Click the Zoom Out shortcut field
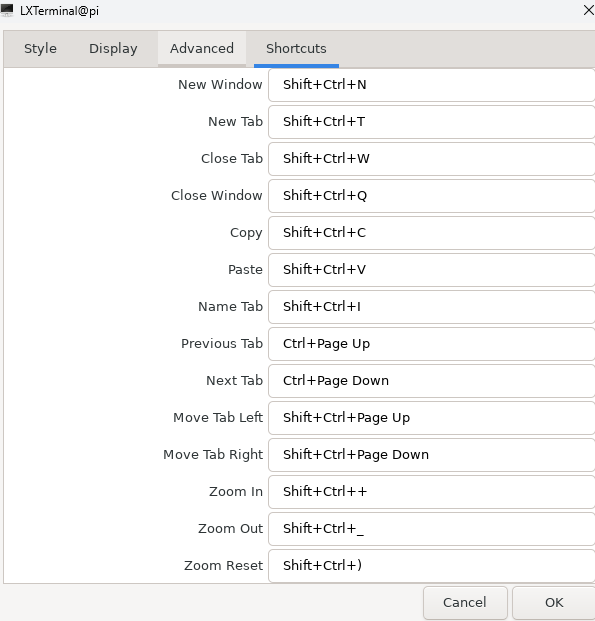Viewport: 595px width, 621px height. 431,529
